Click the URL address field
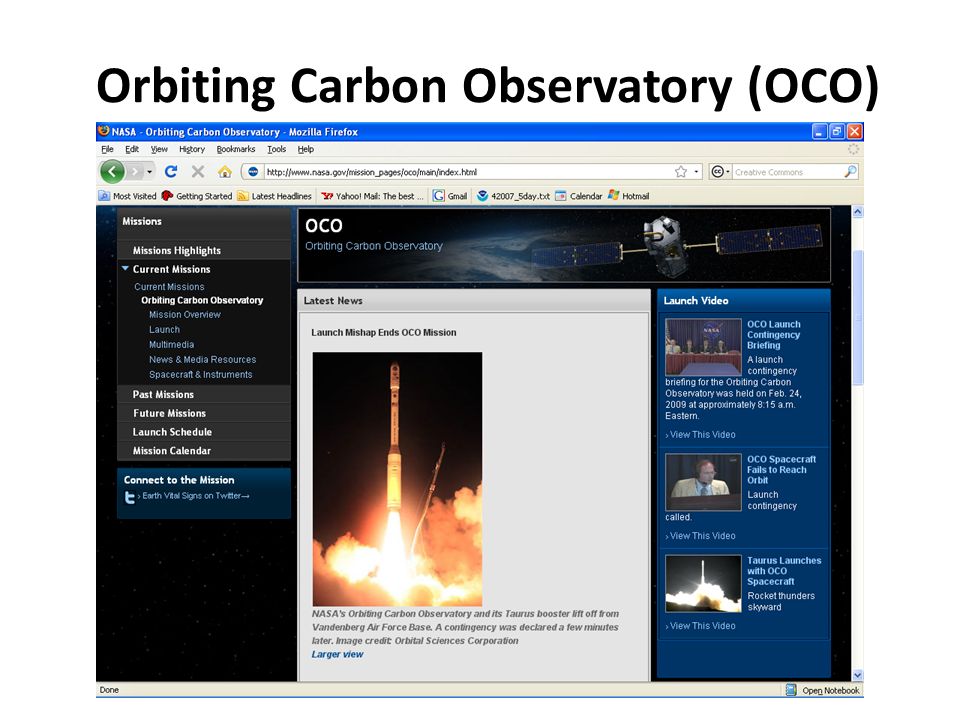 468,172
